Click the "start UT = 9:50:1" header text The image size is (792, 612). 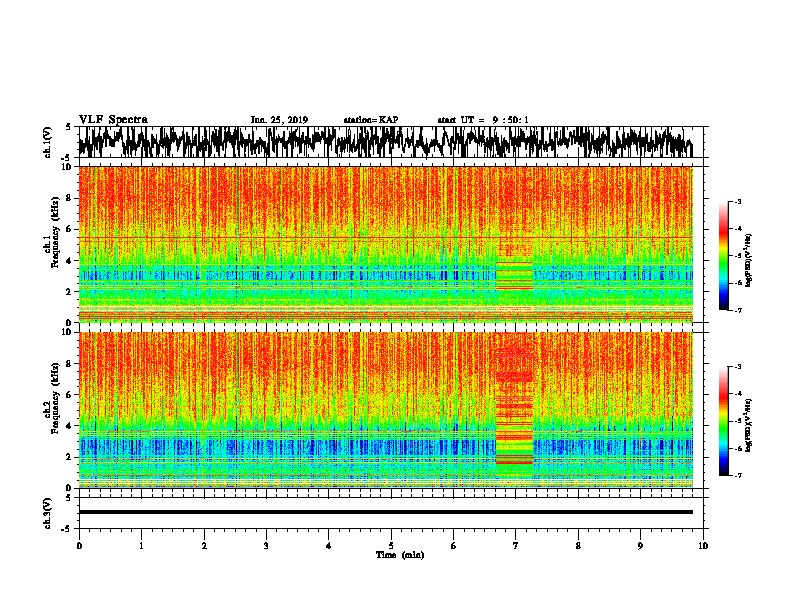483,120
